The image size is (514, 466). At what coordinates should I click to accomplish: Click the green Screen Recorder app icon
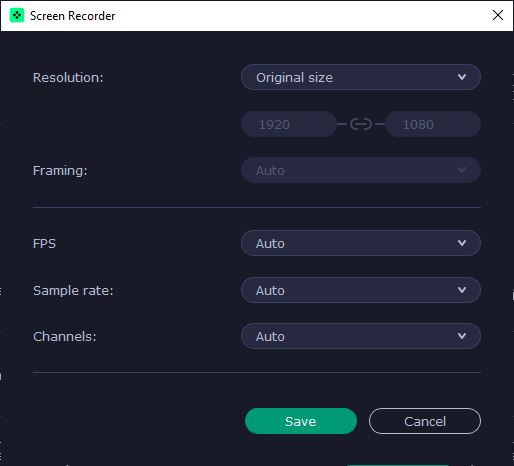(17, 15)
